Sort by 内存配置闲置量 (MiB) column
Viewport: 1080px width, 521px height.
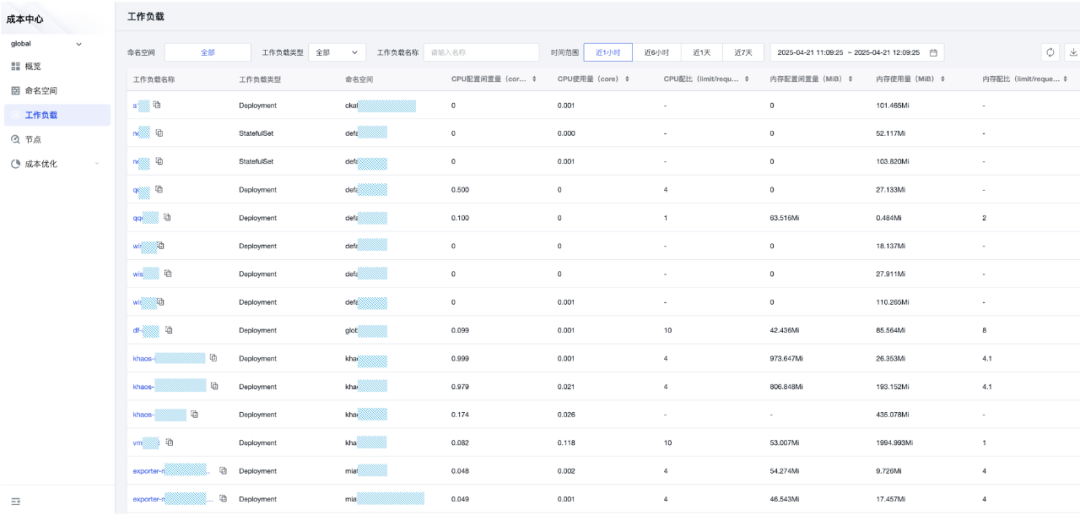pyautogui.click(x=851, y=80)
